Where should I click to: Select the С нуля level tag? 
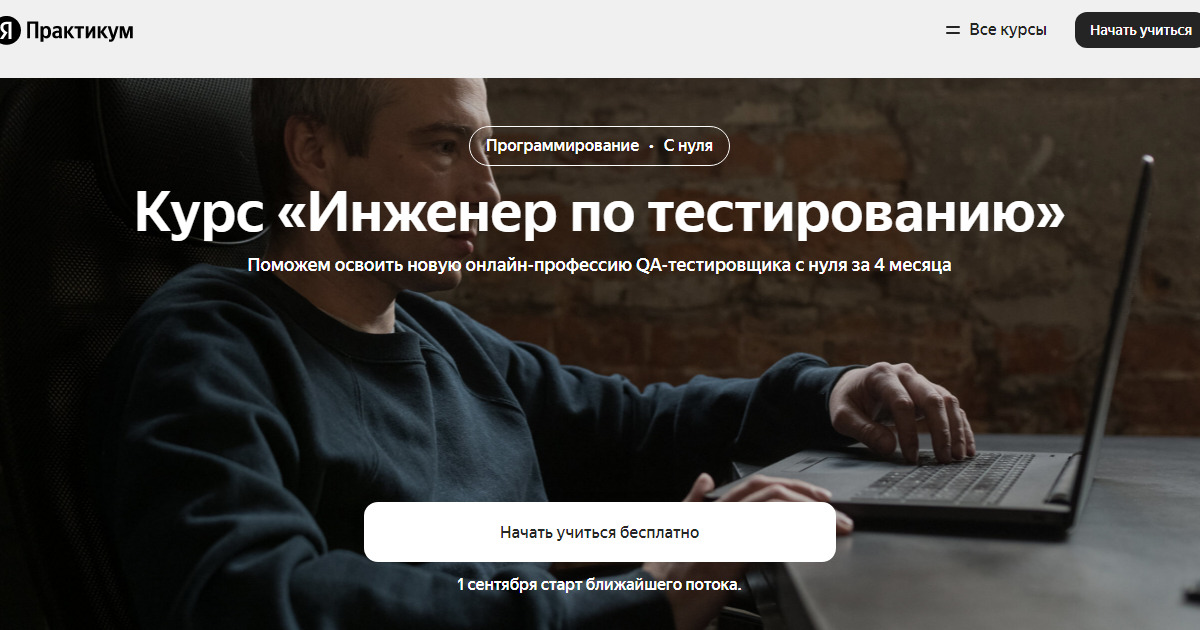pyautogui.click(x=688, y=146)
